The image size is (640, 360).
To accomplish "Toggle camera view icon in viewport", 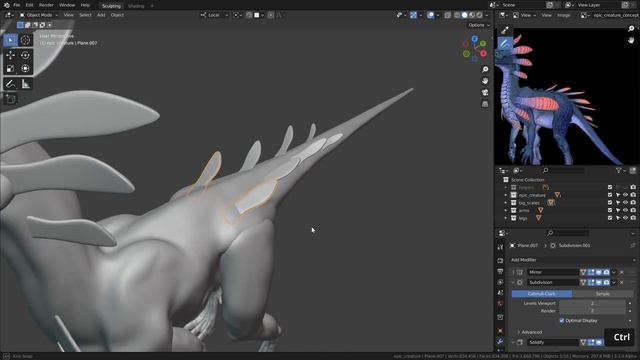I will pyautogui.click(x=485, y=92).
